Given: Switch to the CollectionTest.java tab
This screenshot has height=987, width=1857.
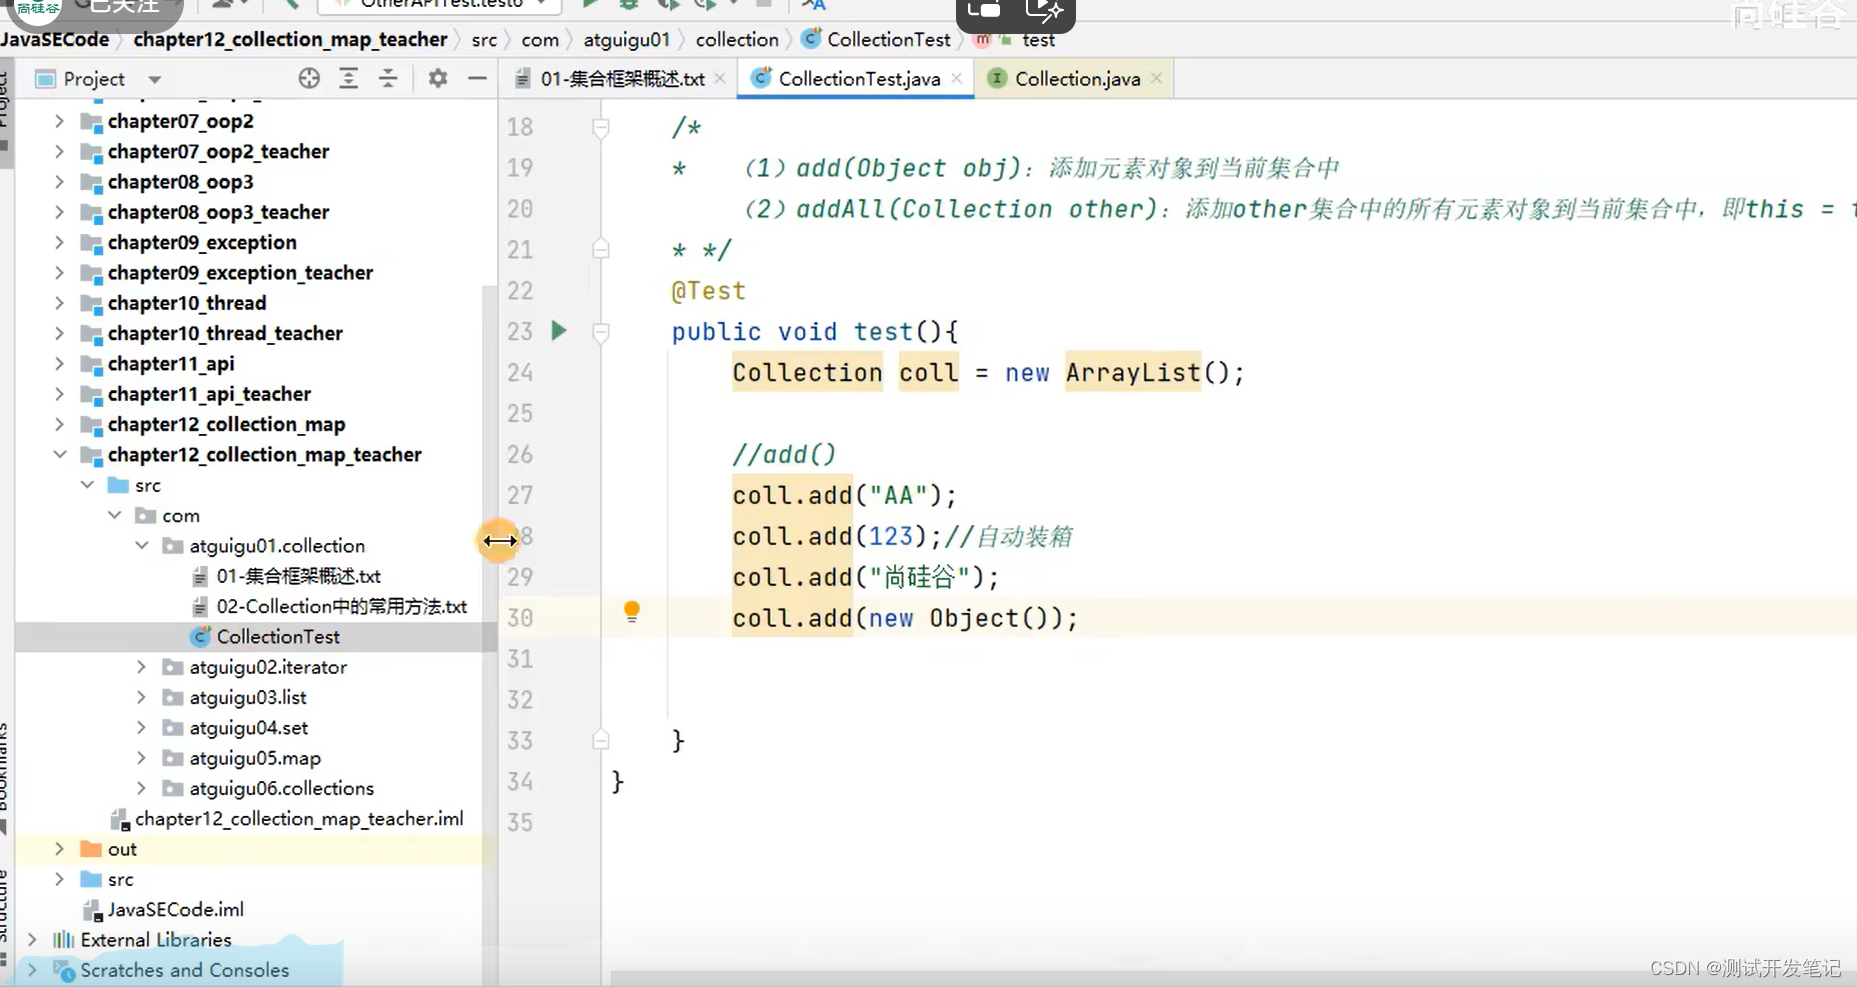Looking at the screenshot, I should (x=856, y=78).
